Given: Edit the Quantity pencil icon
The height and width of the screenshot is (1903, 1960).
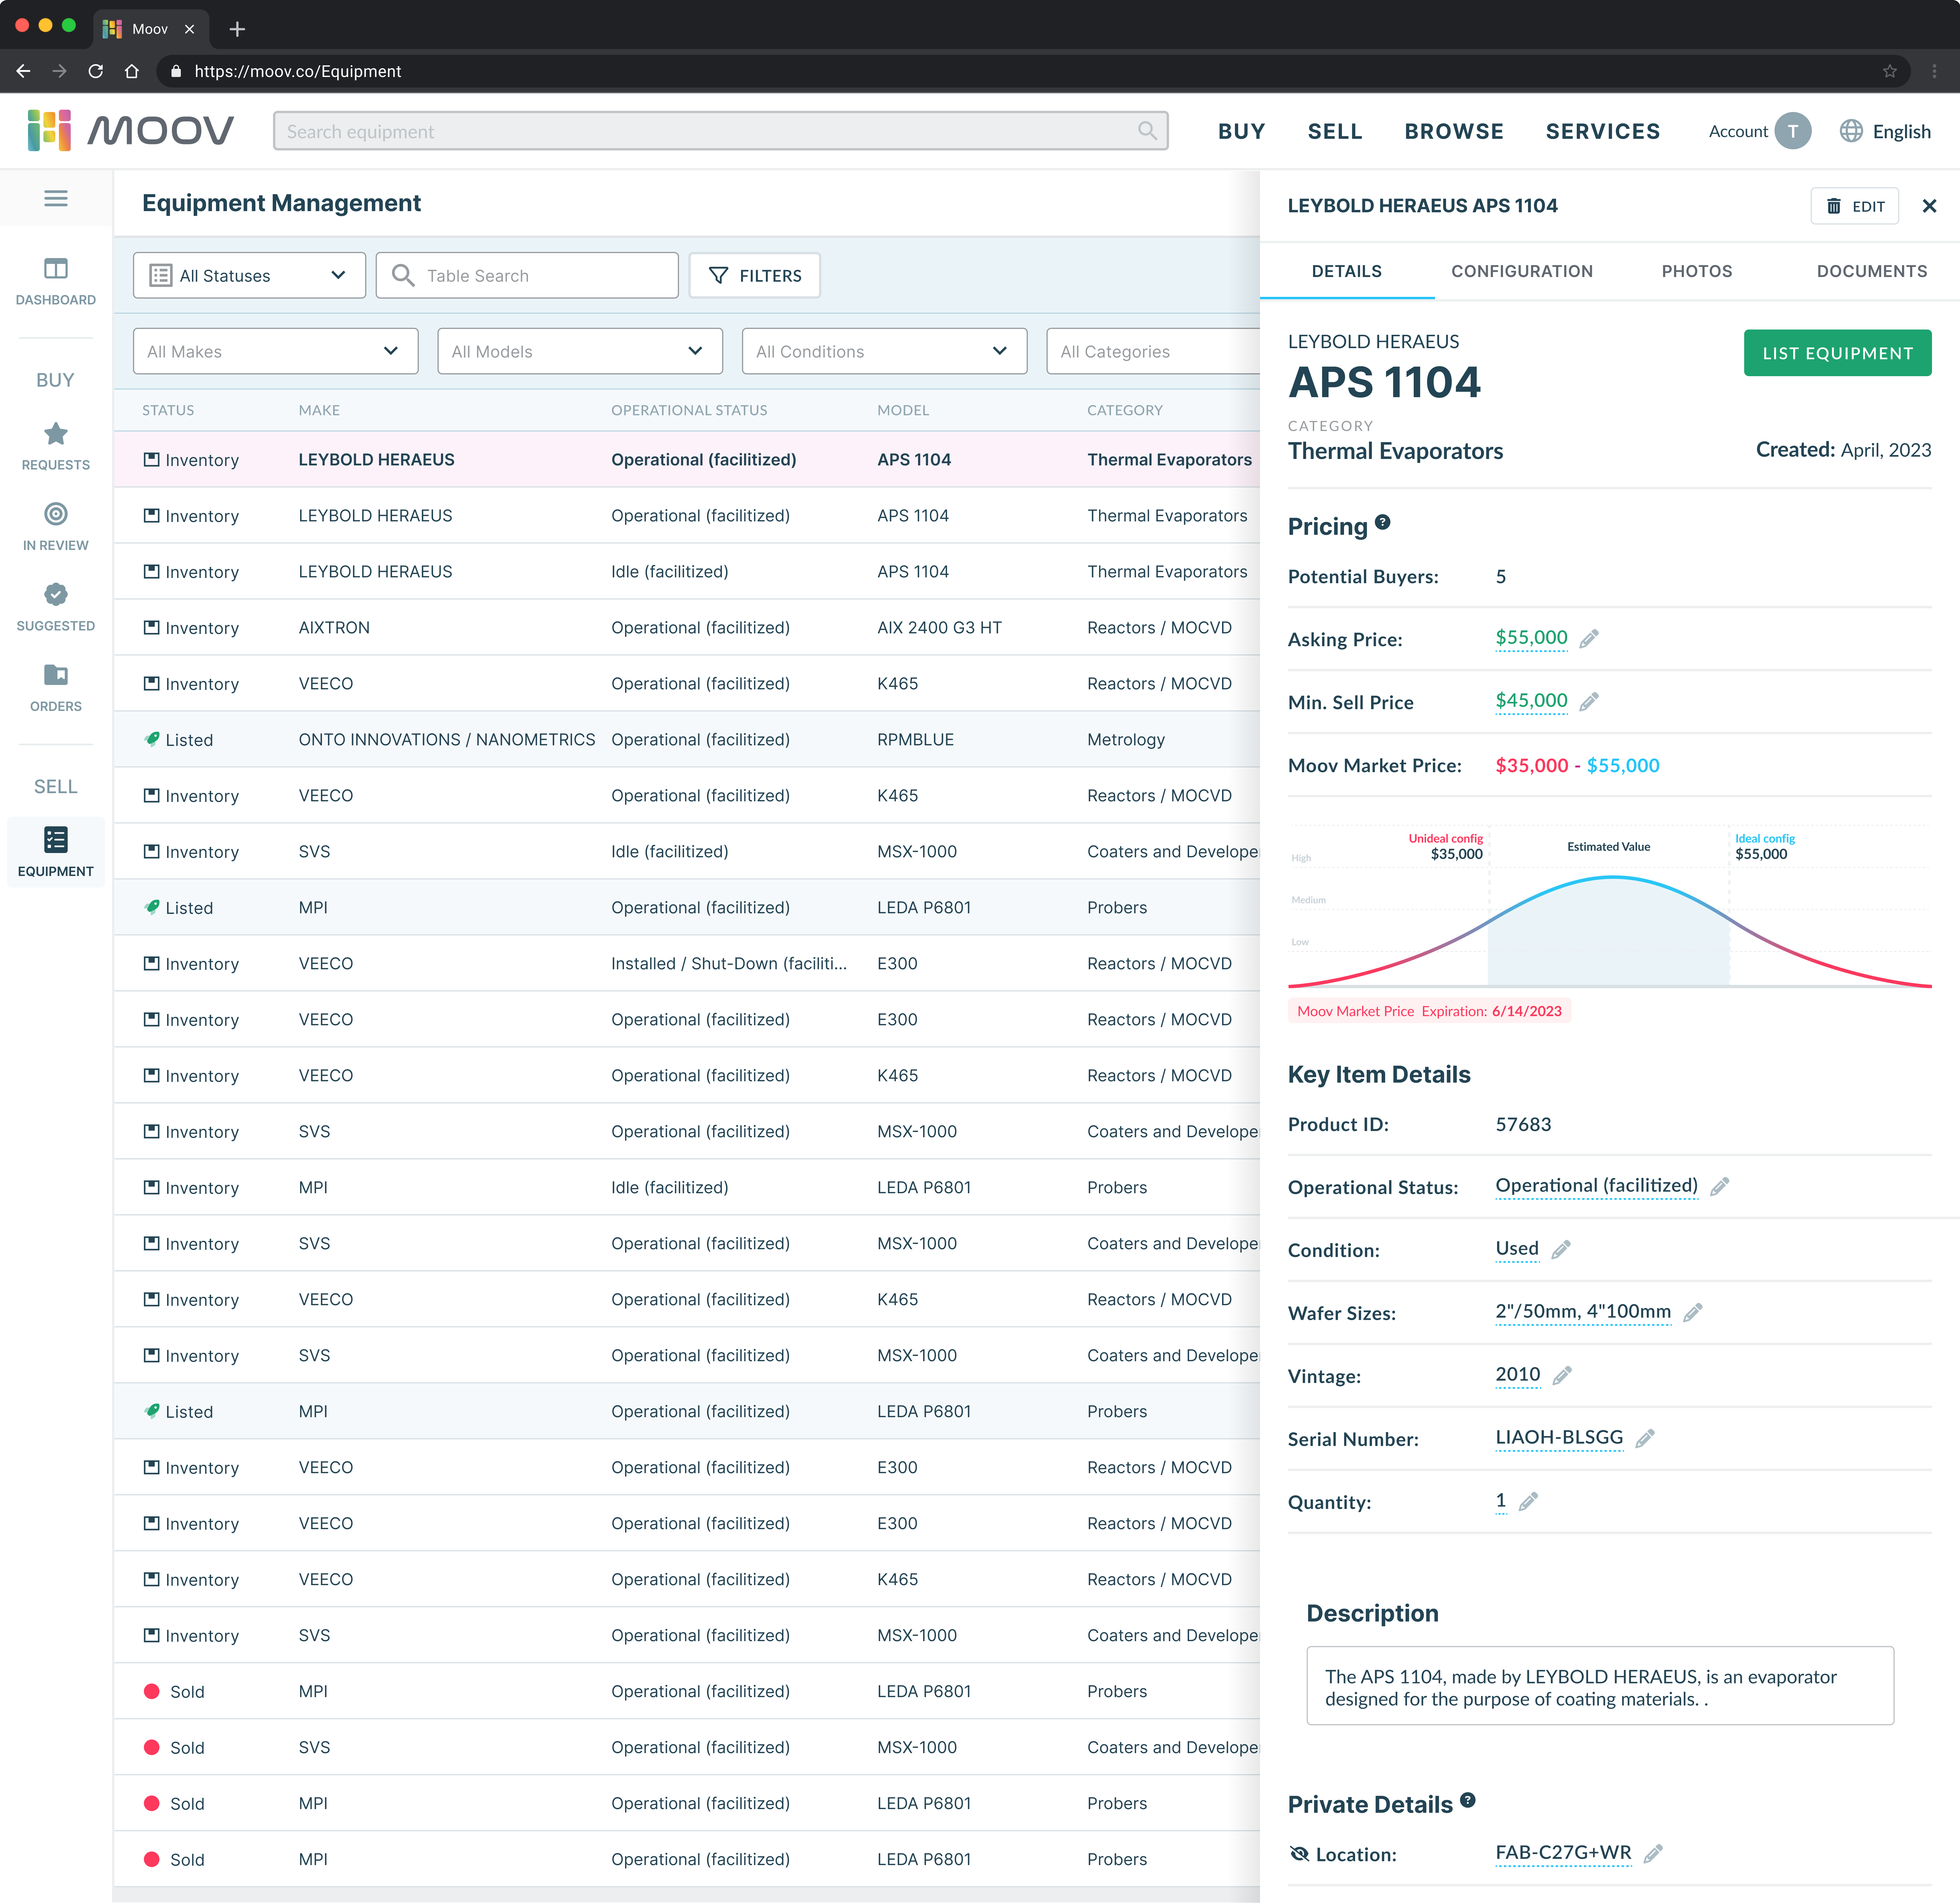Looking at the screenshot, I should [1528, 1502].
